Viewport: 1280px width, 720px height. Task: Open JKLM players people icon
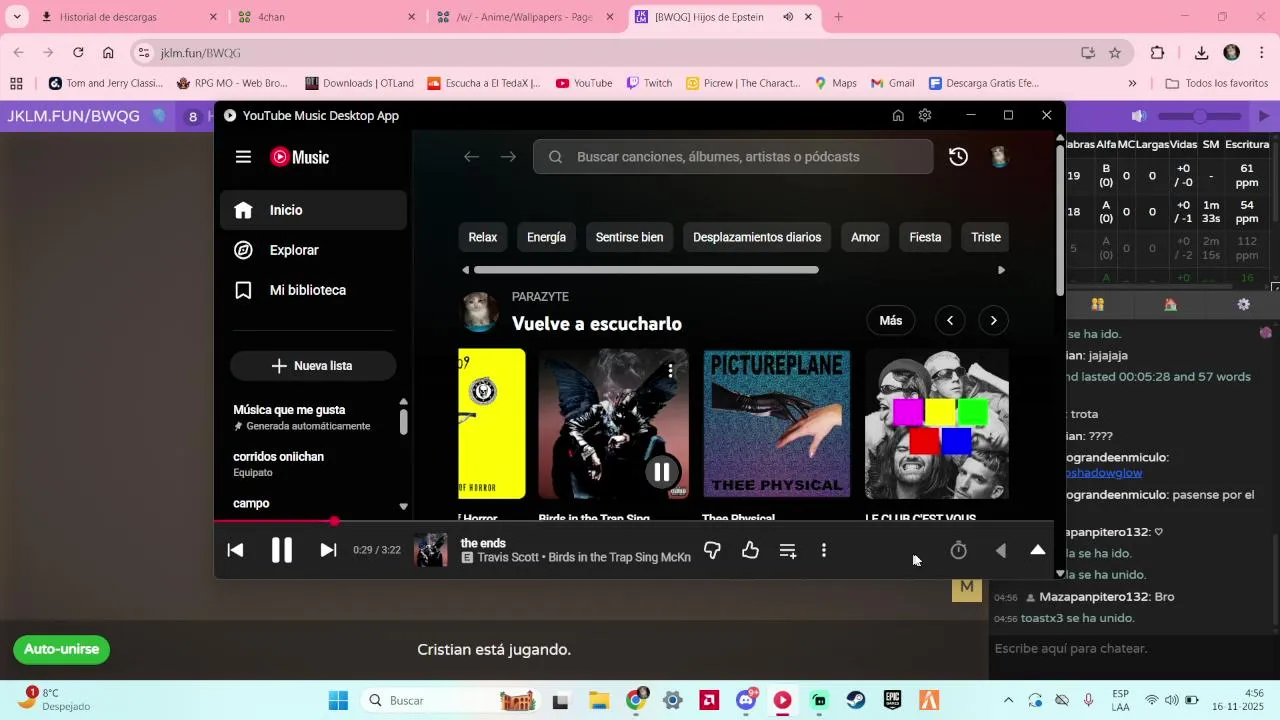(x=1097, y=305)
